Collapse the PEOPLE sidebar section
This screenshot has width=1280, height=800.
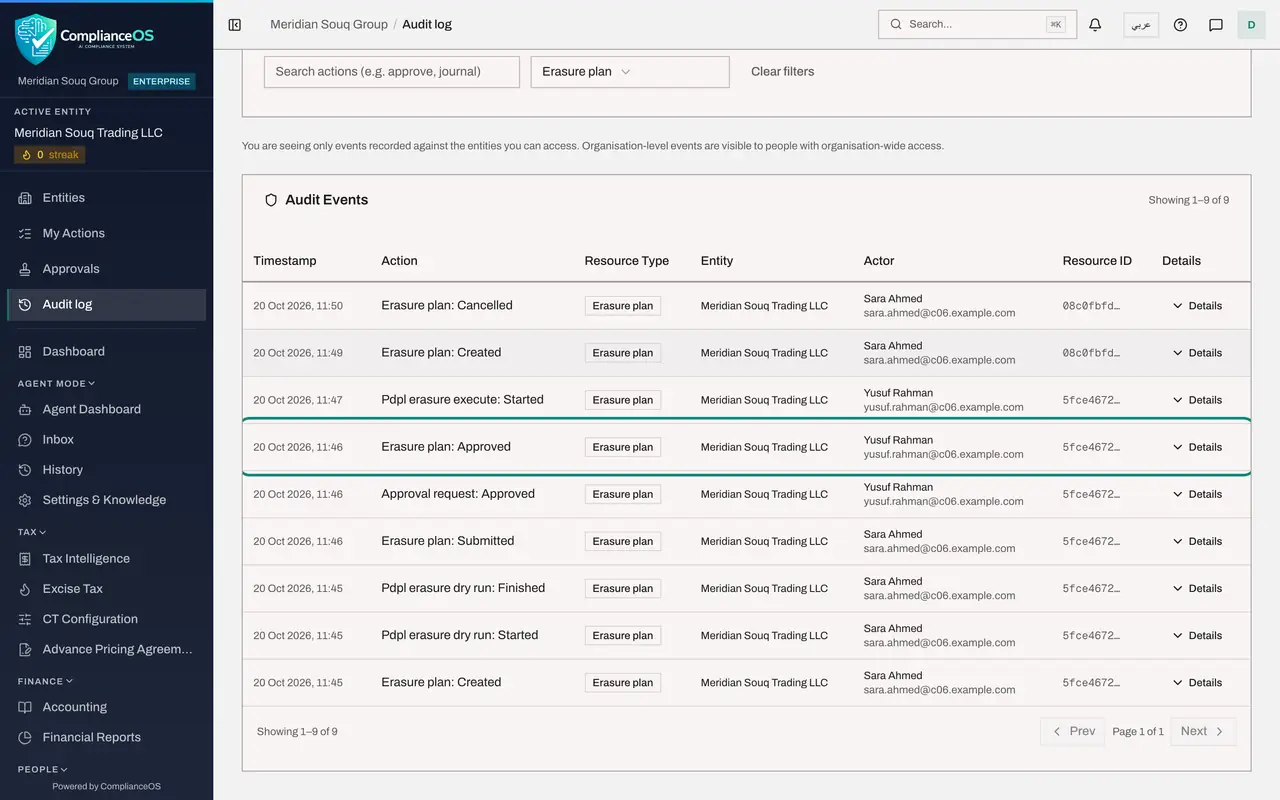(x=43, y=769)
